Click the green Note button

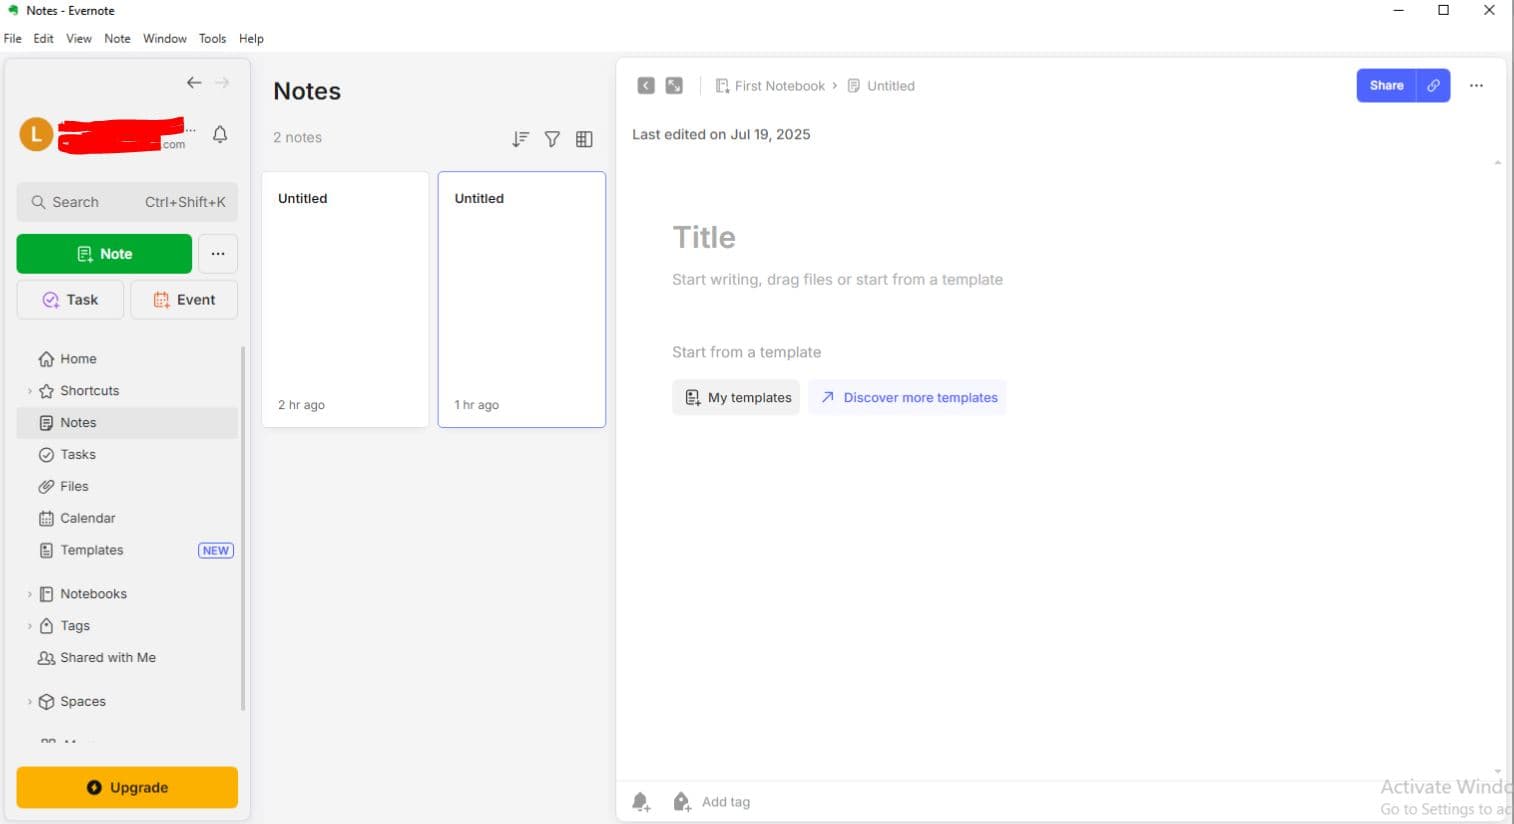(x=103, y=253)
